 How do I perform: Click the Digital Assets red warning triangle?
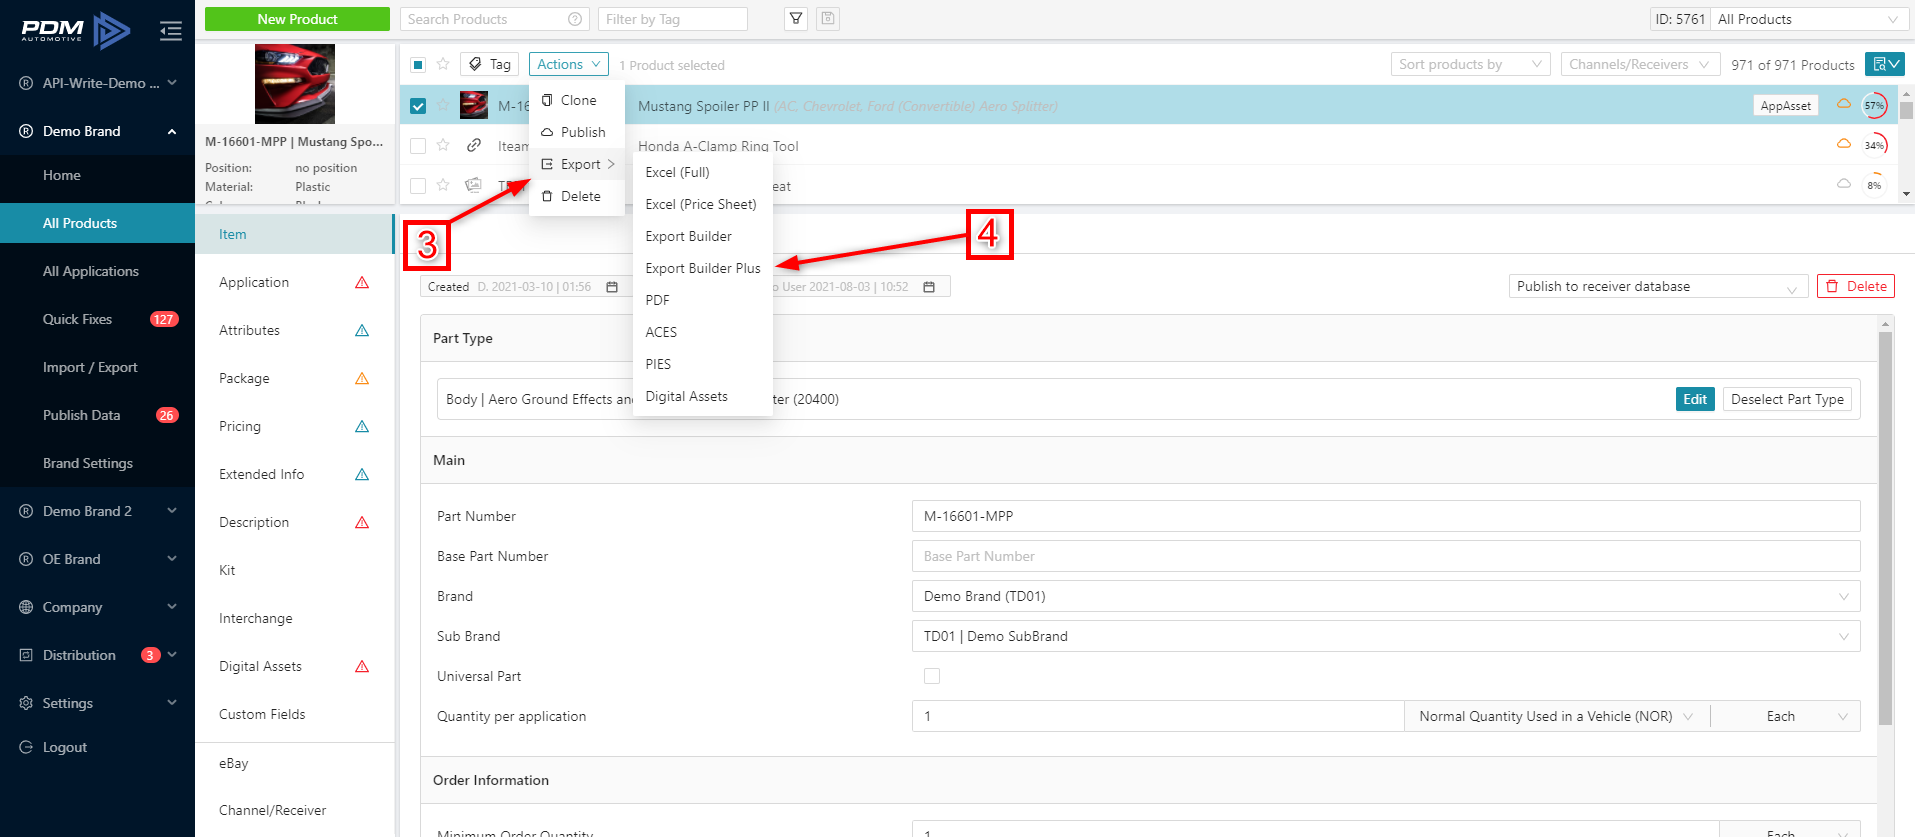(x=362, y=666)
